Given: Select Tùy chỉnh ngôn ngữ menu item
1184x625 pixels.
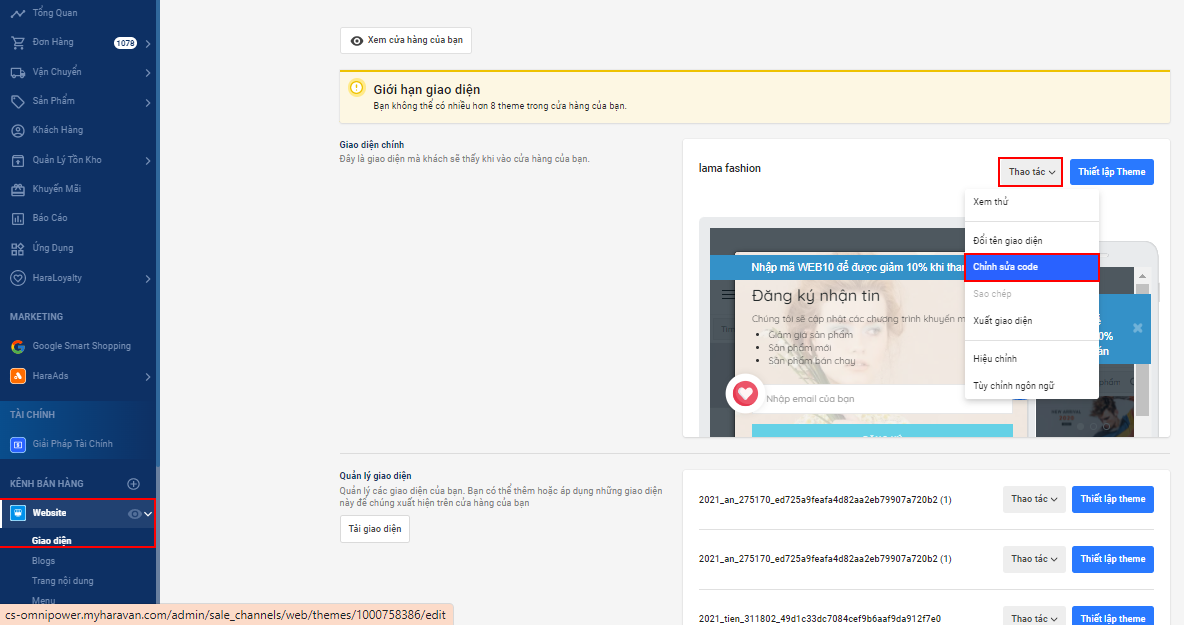Looking at the screenshot, I should (1031, 386).
